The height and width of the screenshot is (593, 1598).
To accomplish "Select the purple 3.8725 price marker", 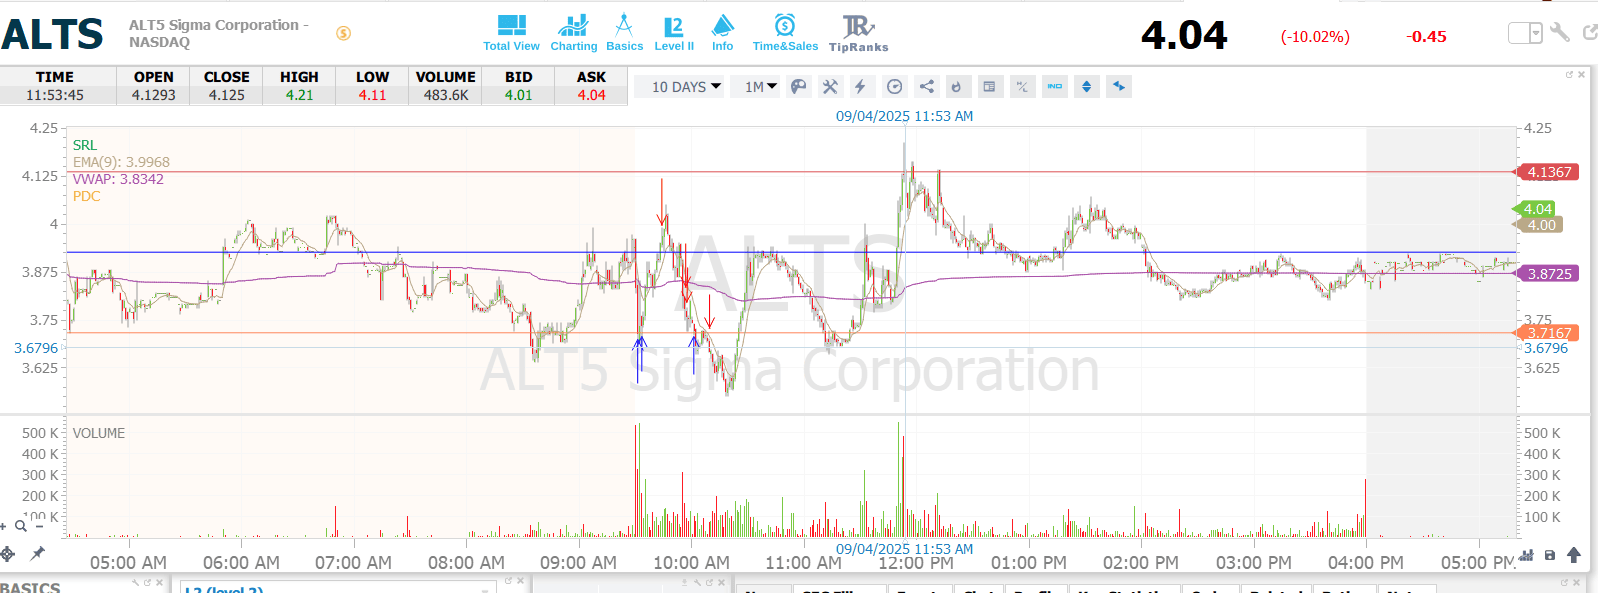I will click(1548, 273).
